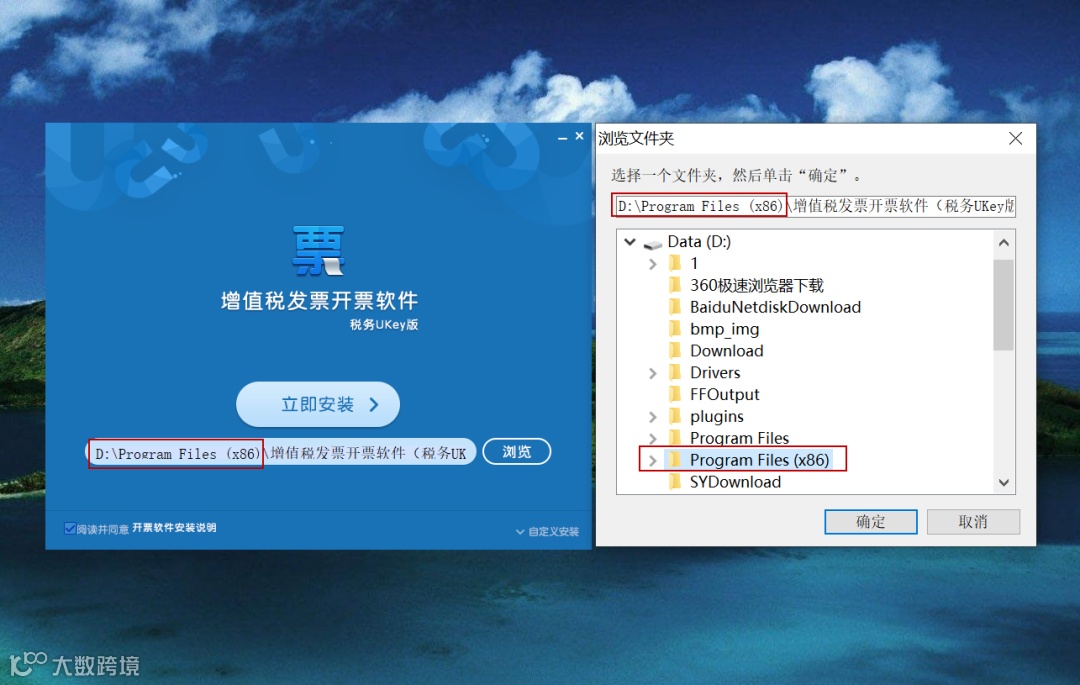Click the folder tree scrollbar down arrow

coord(1004,483)
